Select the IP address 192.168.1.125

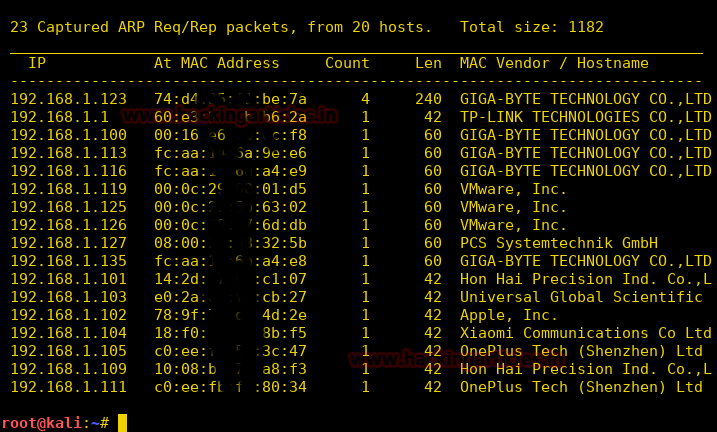click(69, 207)
